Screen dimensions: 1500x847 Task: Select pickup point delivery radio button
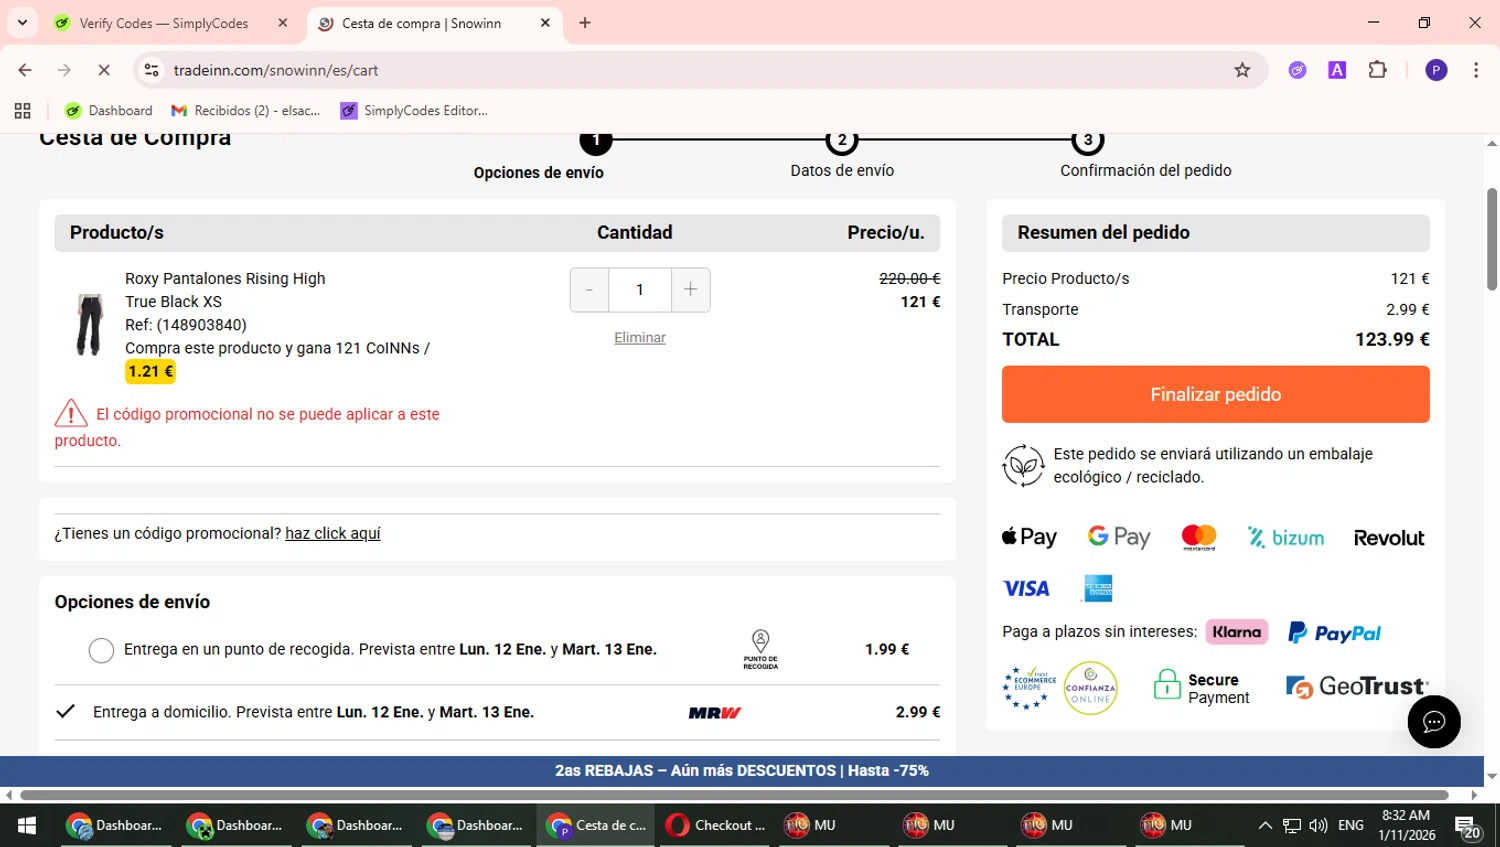coord(101,651)
